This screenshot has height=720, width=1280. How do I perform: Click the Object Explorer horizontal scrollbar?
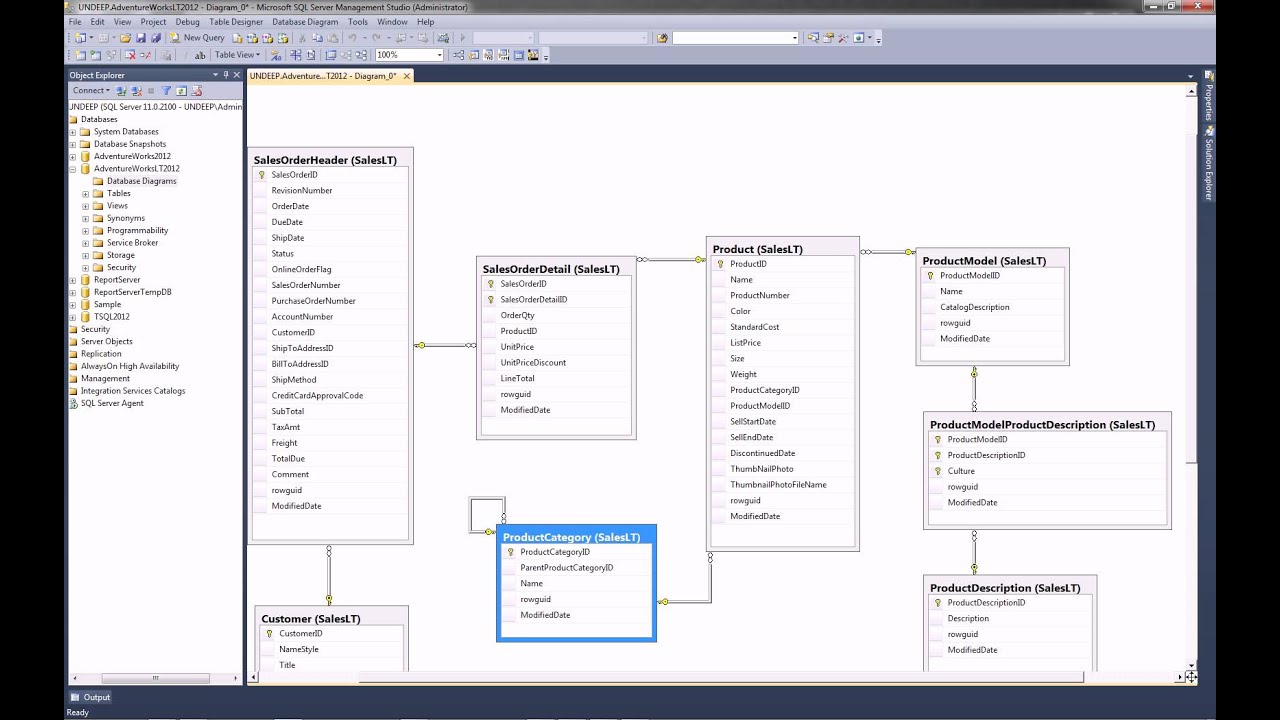[x=155, y=678]
